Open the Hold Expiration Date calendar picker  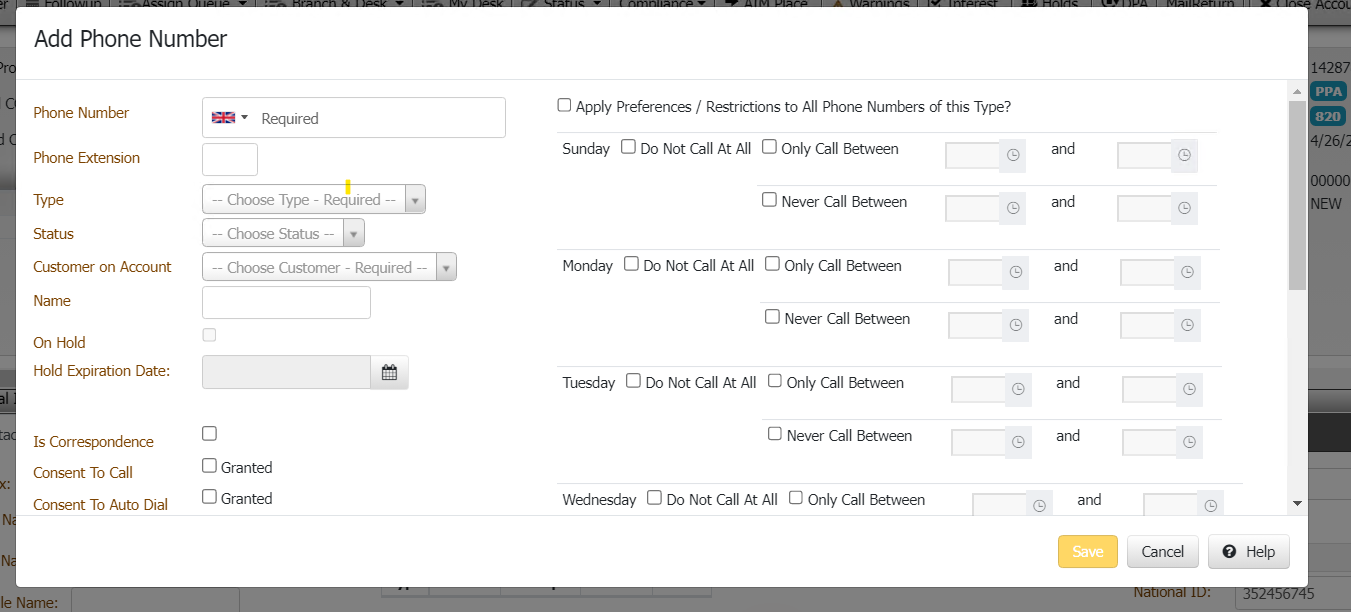coord(389,373)
